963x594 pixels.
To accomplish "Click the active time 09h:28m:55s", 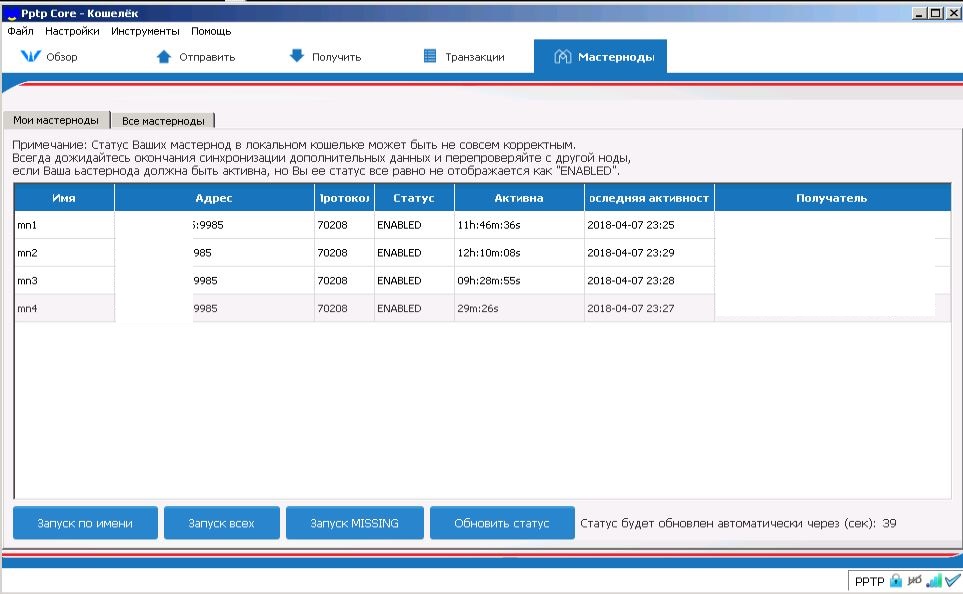I will click(489, 280).
